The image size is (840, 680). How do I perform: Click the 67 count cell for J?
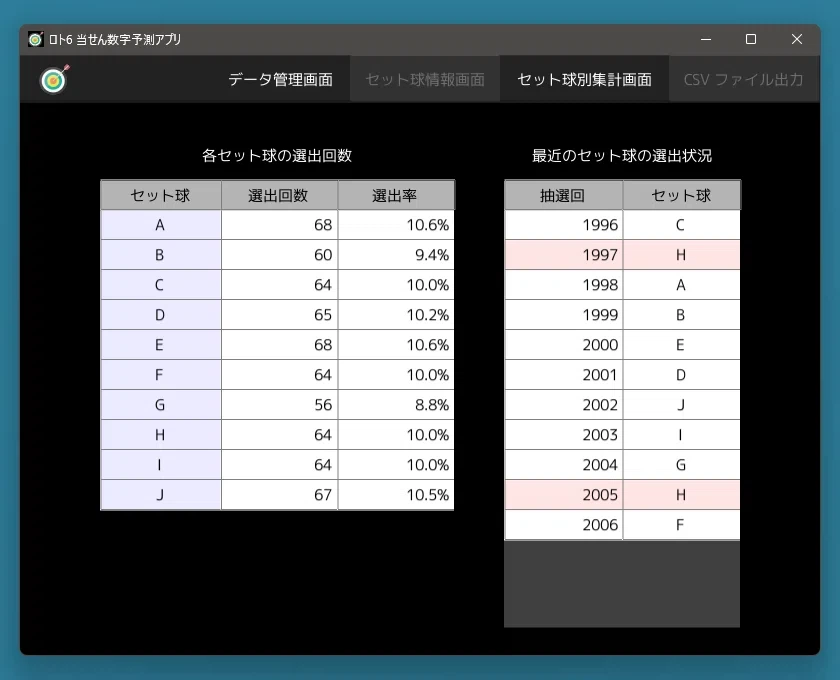[x=279, y=495]
